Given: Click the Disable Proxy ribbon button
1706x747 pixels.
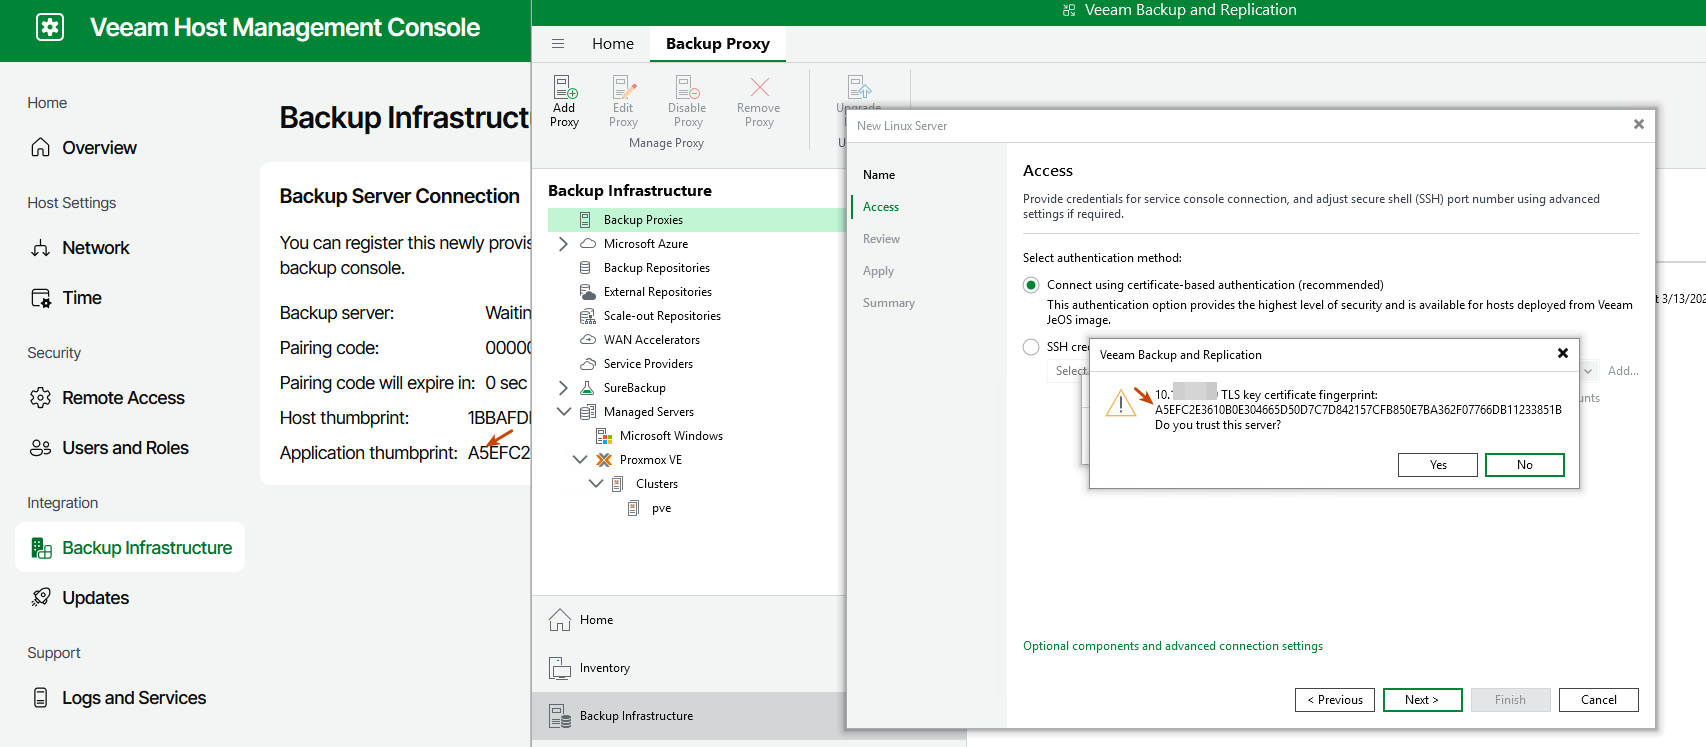Looking at the screenshot, I should [x=687, y=101].
